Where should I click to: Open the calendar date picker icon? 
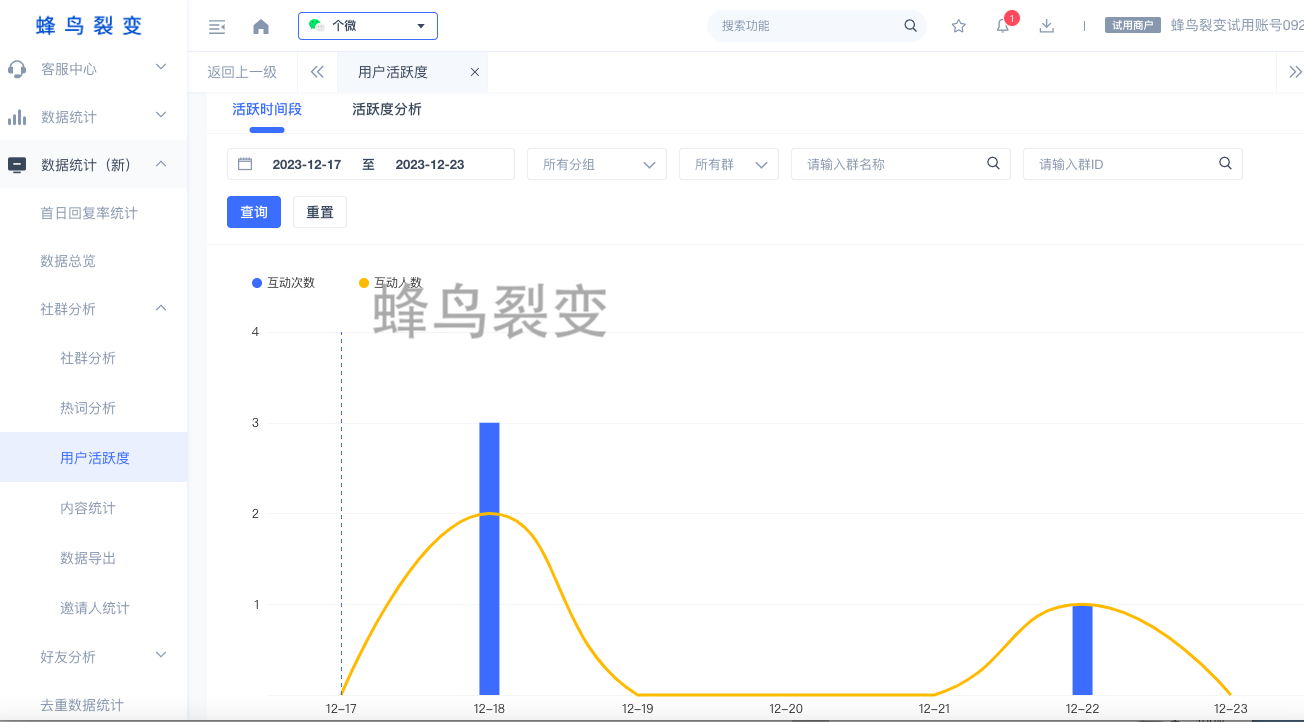pyautogui.click(x=245, y=164)
